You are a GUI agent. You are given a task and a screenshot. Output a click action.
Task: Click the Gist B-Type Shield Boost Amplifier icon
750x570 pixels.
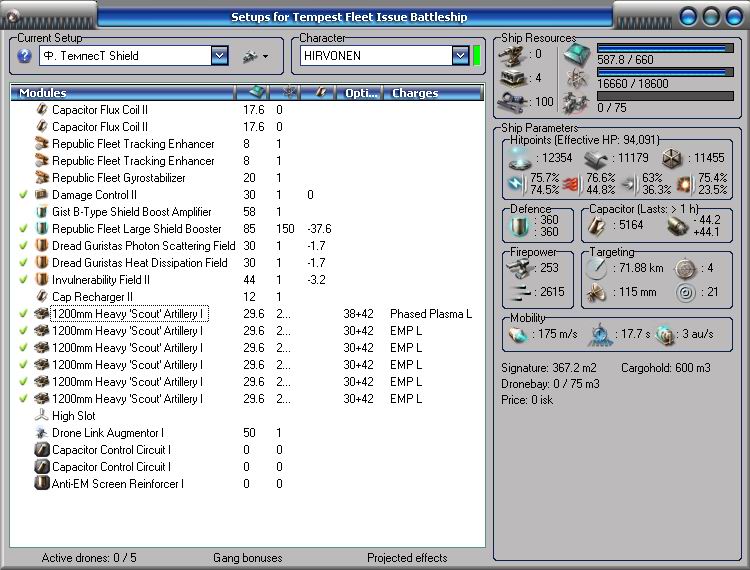(x=42, y=212)
